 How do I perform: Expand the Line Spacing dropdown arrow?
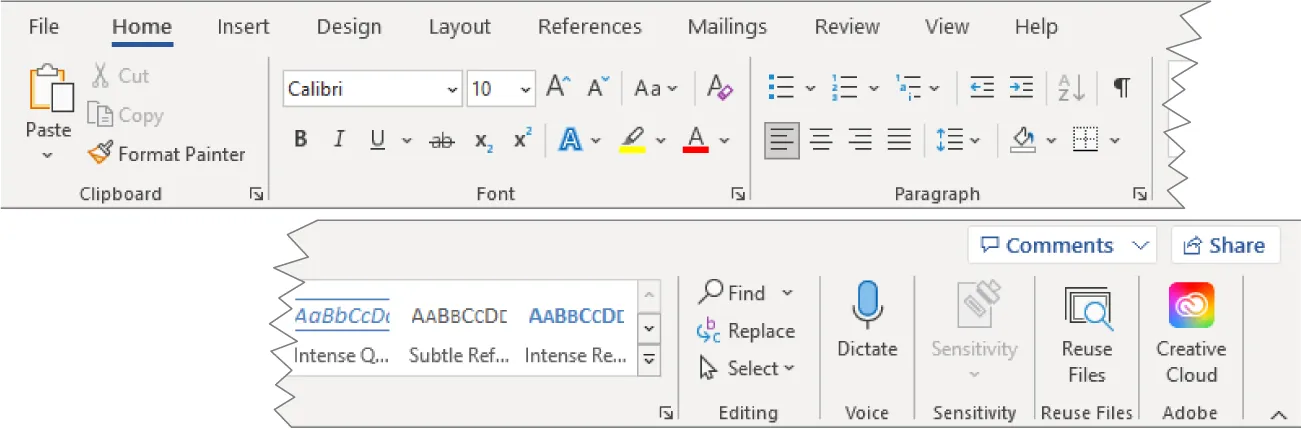point(975,141)
